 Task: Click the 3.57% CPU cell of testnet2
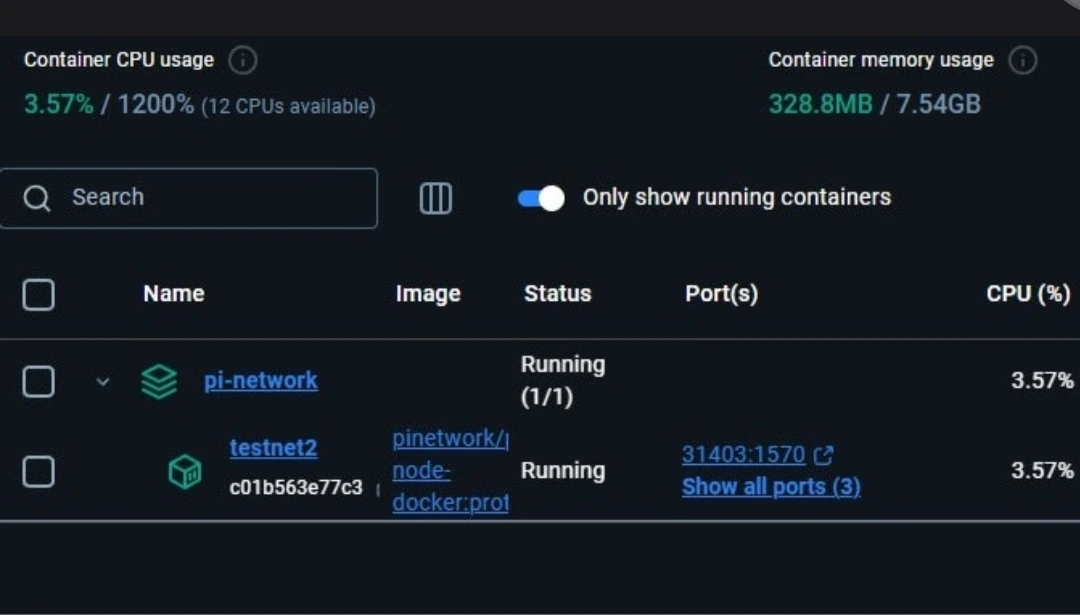coord(1042,471)
